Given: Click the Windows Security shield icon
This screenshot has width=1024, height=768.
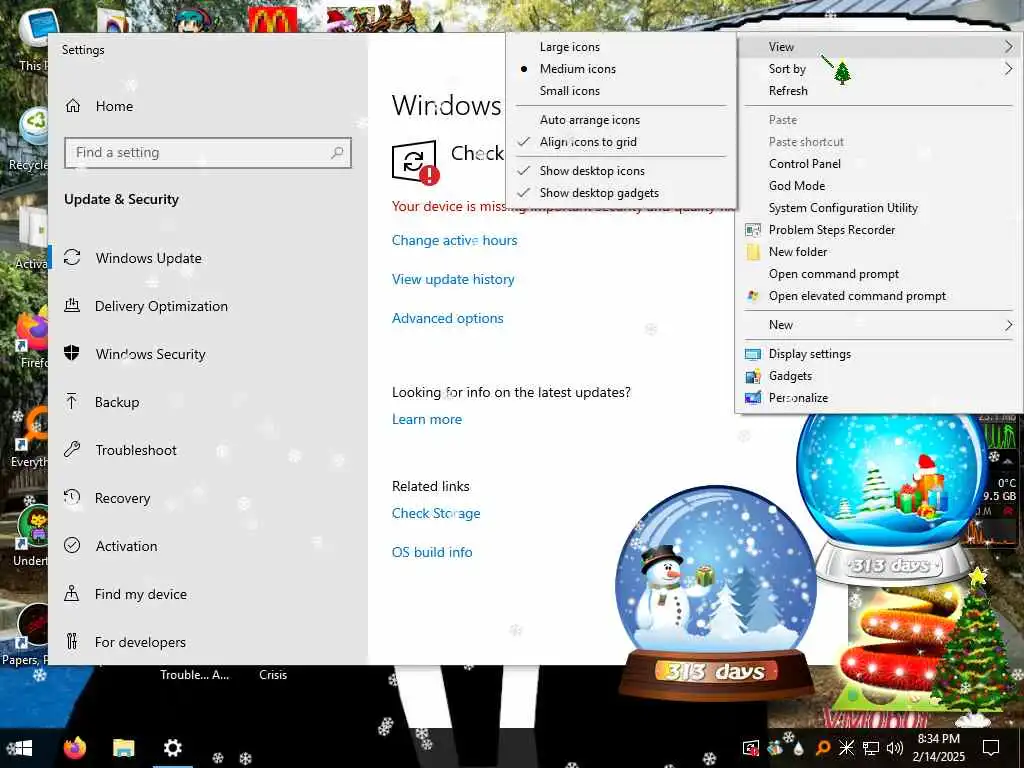Looking at the screenshot, I should [72, 353].
